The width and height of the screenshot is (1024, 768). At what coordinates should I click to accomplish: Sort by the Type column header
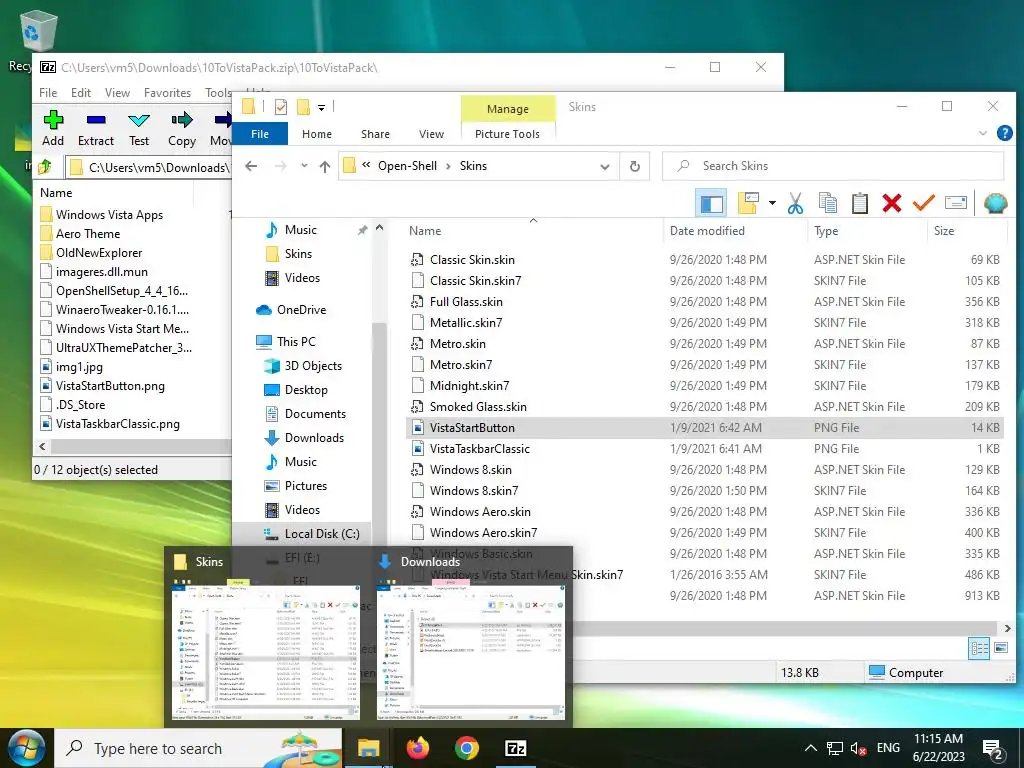[826, 231]
